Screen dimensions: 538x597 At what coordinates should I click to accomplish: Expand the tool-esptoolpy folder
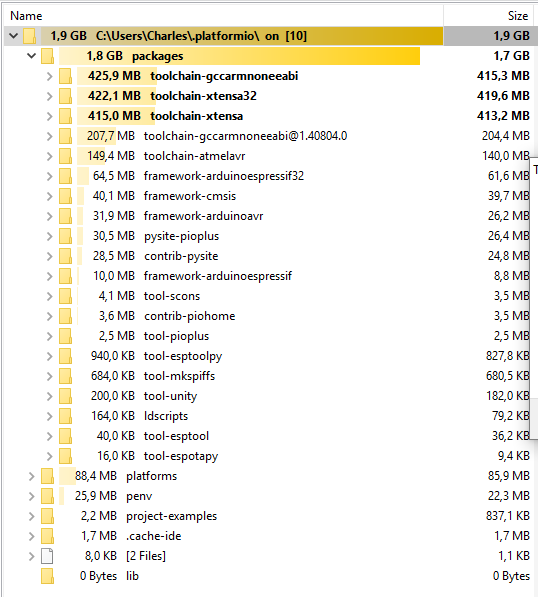(x=49, y=356)
